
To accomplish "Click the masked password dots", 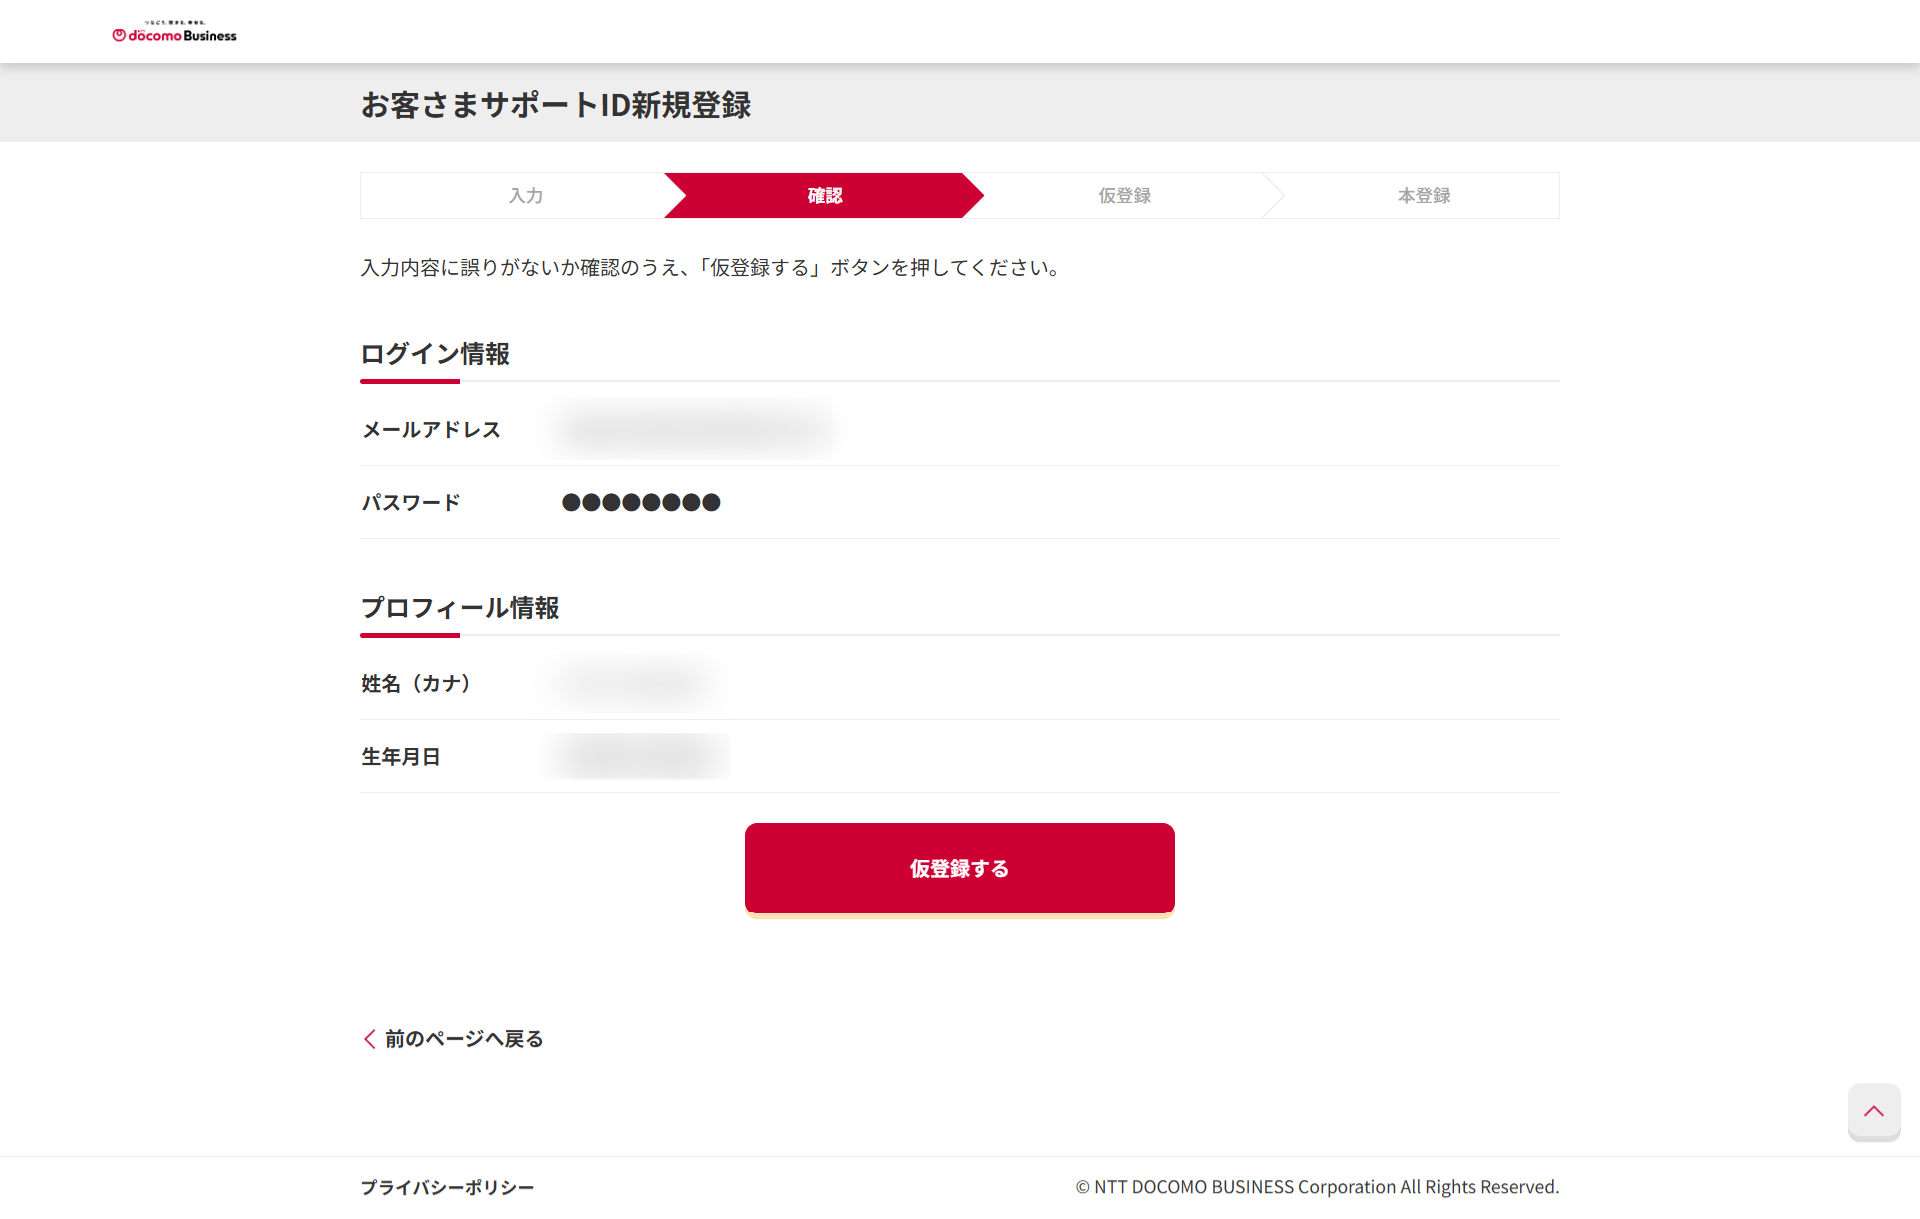I will click(x=641, y=502).
